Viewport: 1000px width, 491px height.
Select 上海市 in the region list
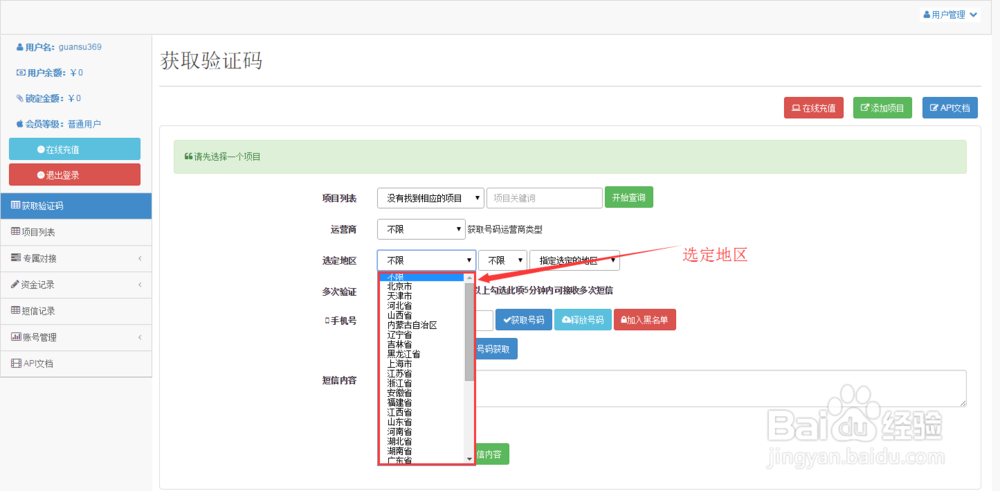pyautogui.click(x=422, y=363)
